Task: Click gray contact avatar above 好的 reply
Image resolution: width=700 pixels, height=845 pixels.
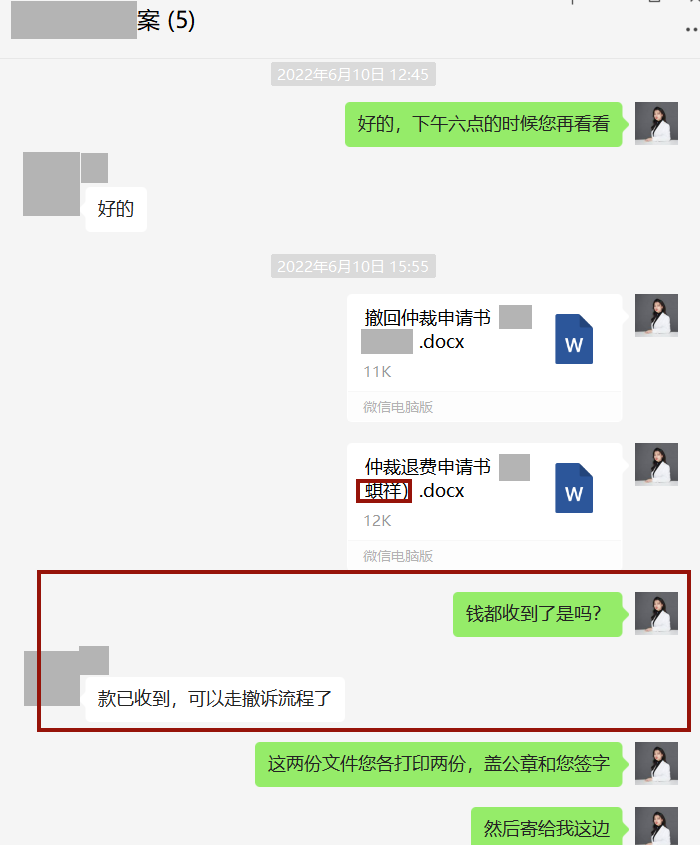Action: click(51, 184)
